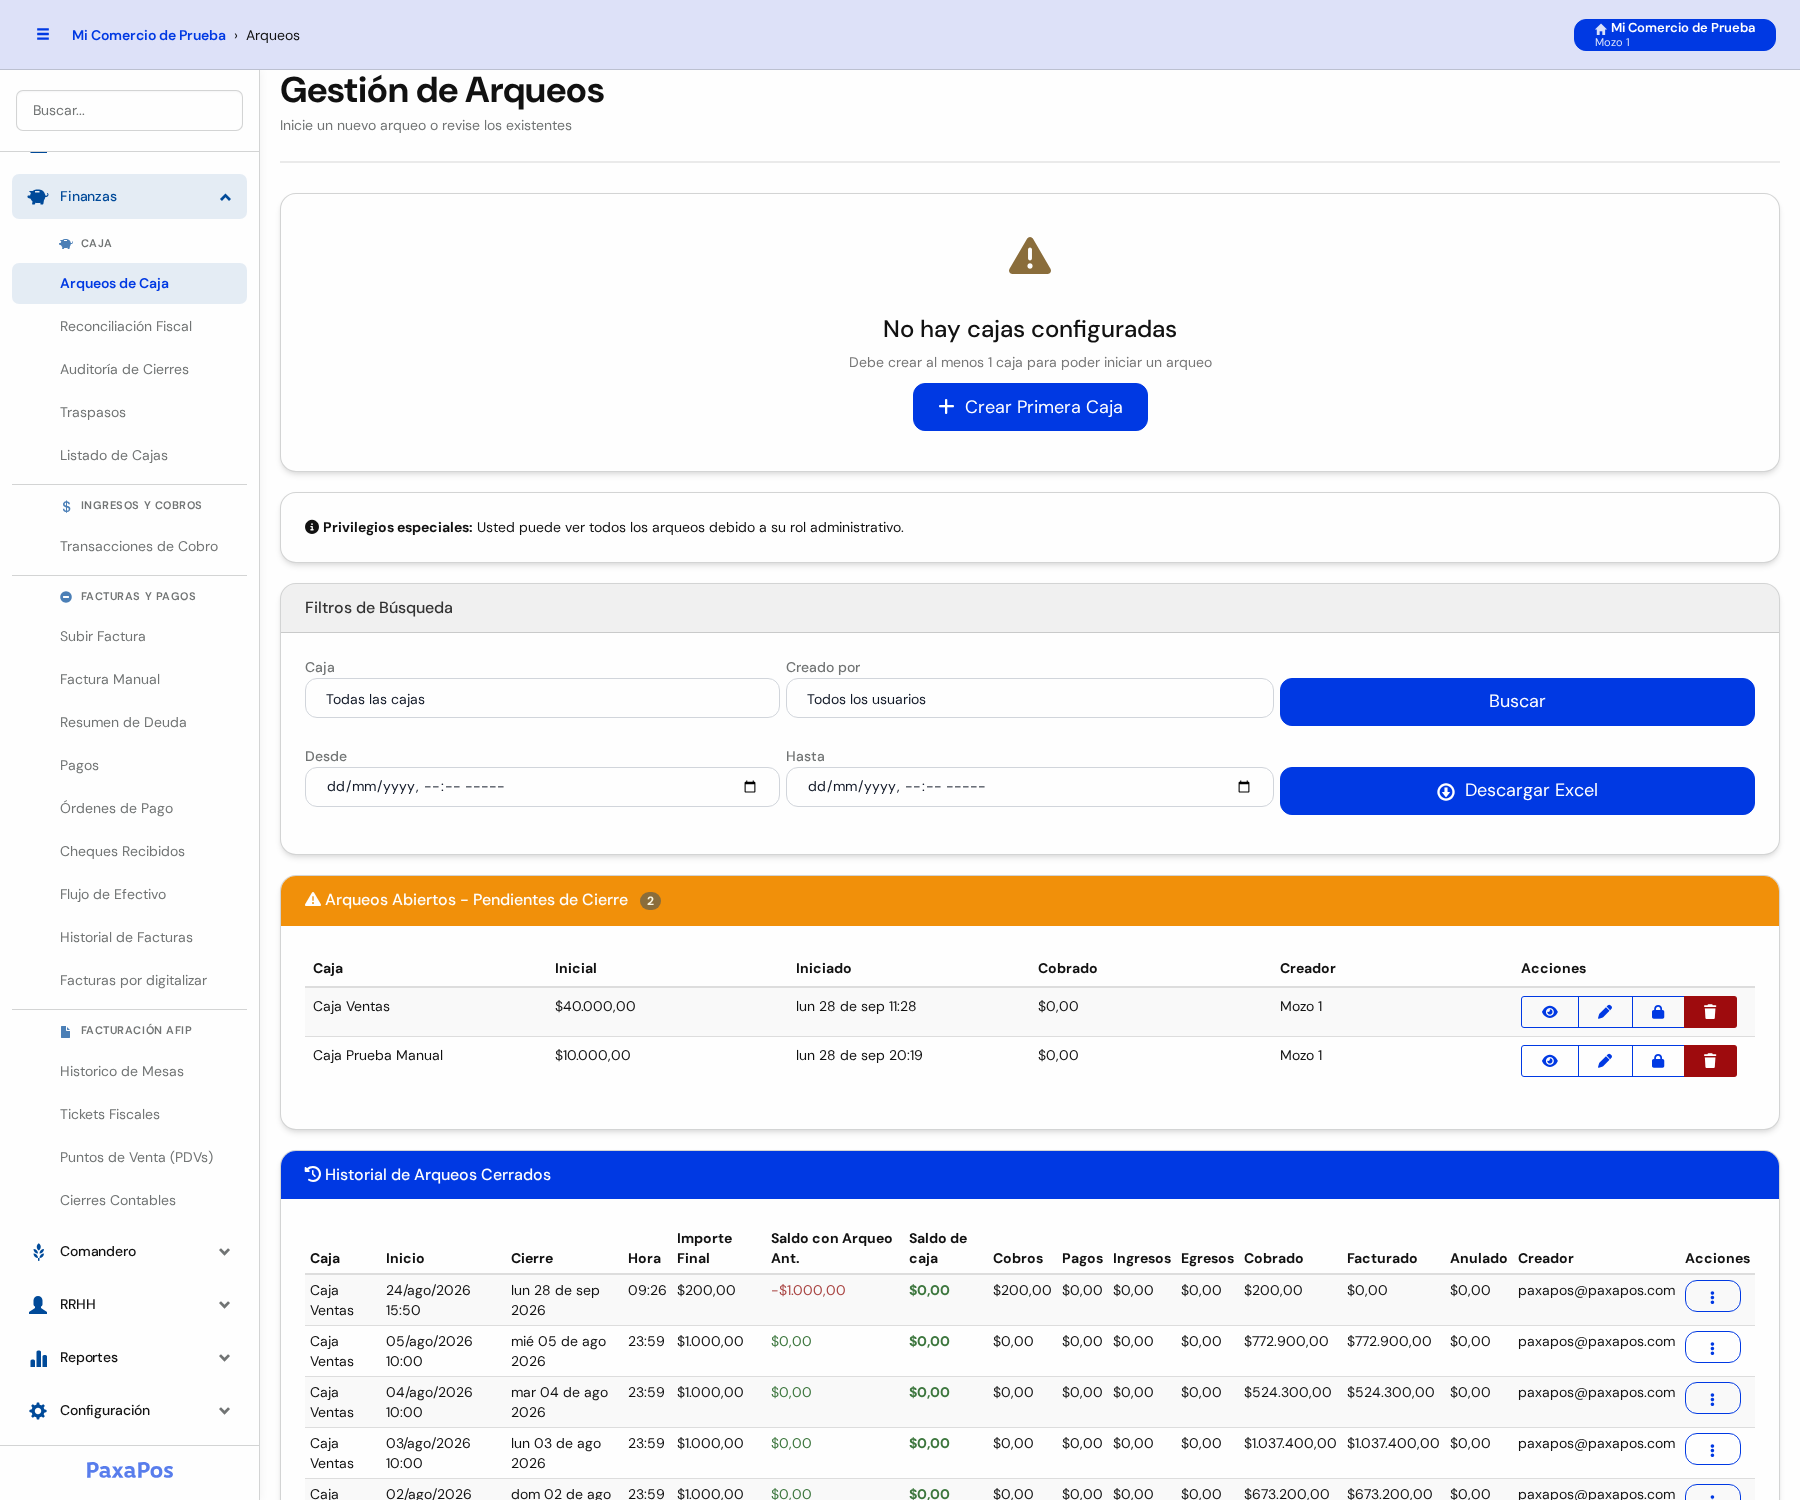
Task: Click the PaxaPos logo
Action: tap(130, 1470)
